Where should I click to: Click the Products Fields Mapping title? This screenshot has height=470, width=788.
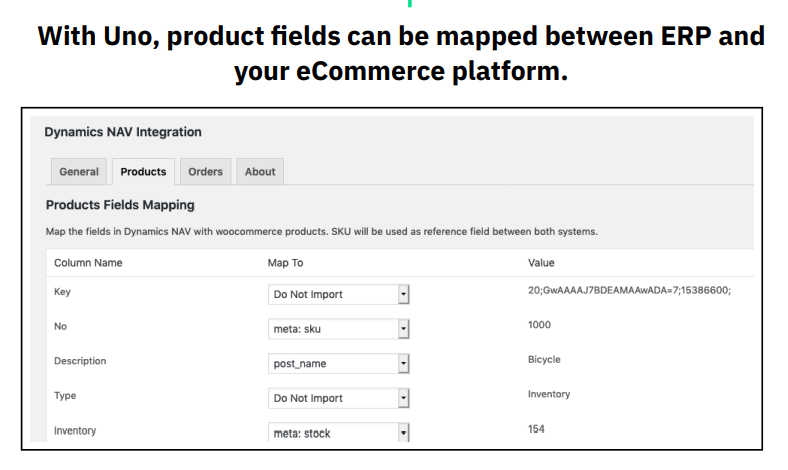point(120,205)
